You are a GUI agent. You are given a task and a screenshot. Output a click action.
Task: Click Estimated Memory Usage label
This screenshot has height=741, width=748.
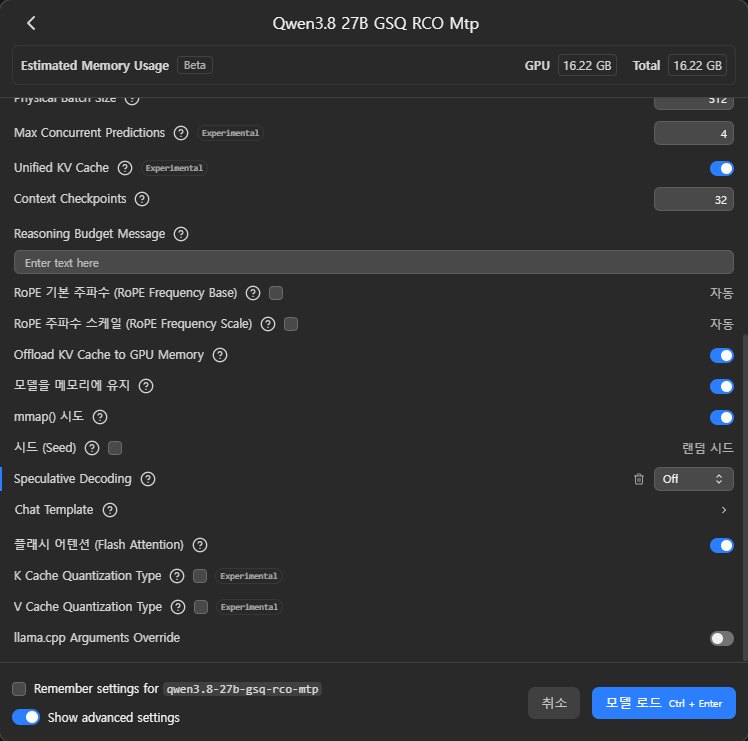[x=95, y=65]
